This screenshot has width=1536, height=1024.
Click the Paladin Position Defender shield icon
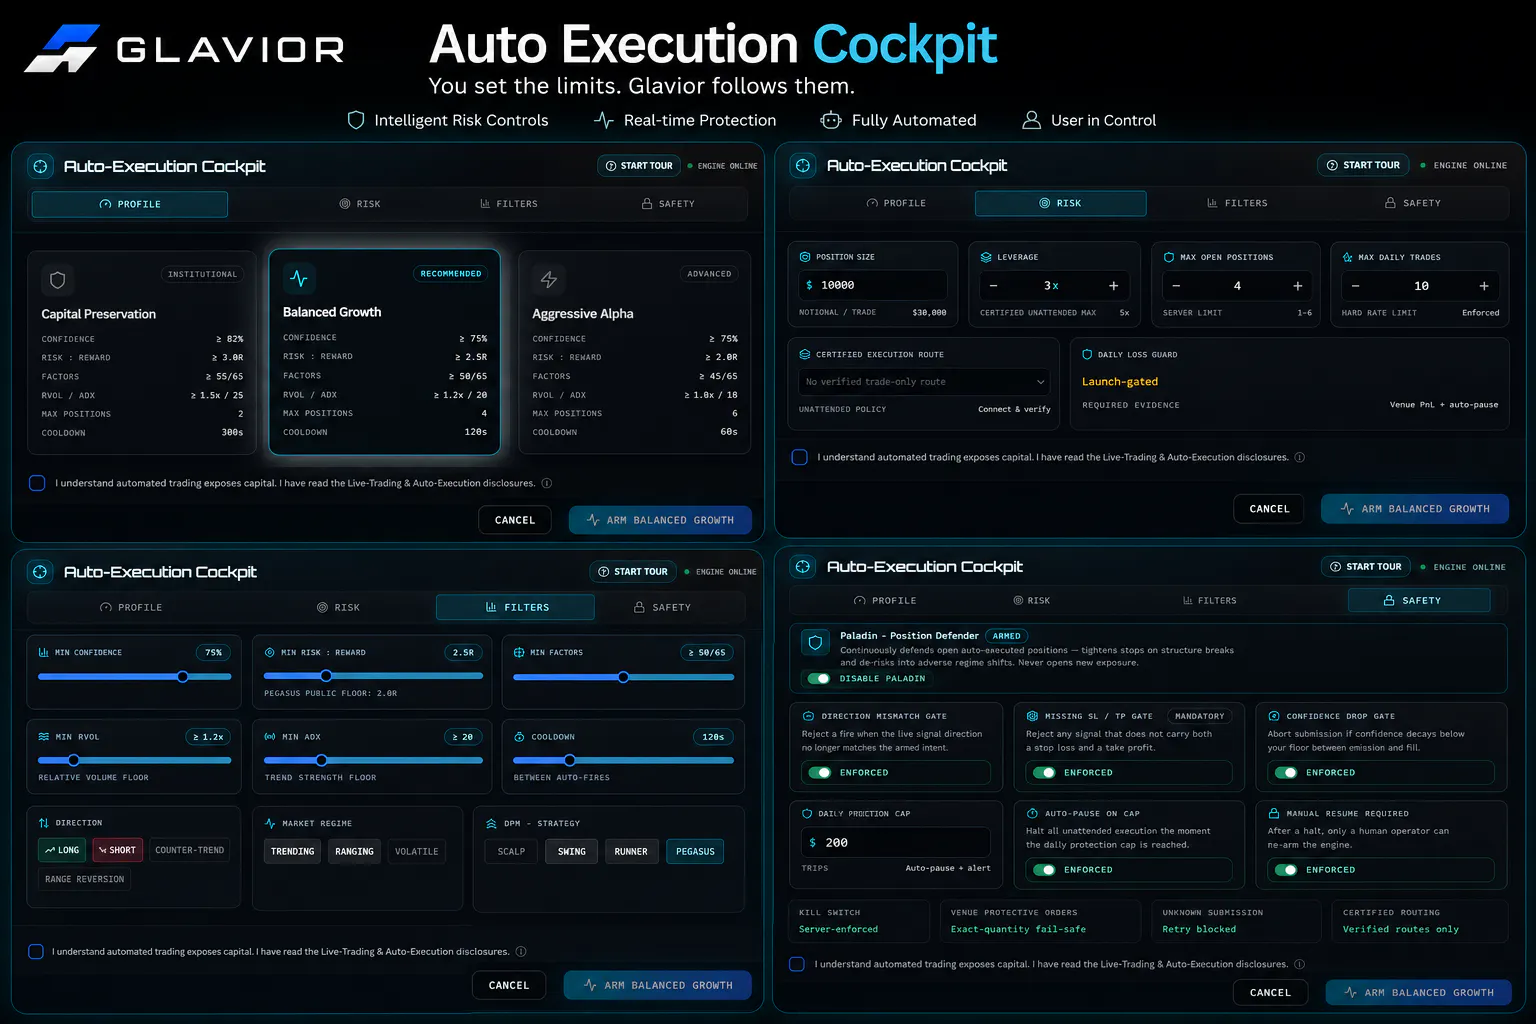(x=815, y=643)
